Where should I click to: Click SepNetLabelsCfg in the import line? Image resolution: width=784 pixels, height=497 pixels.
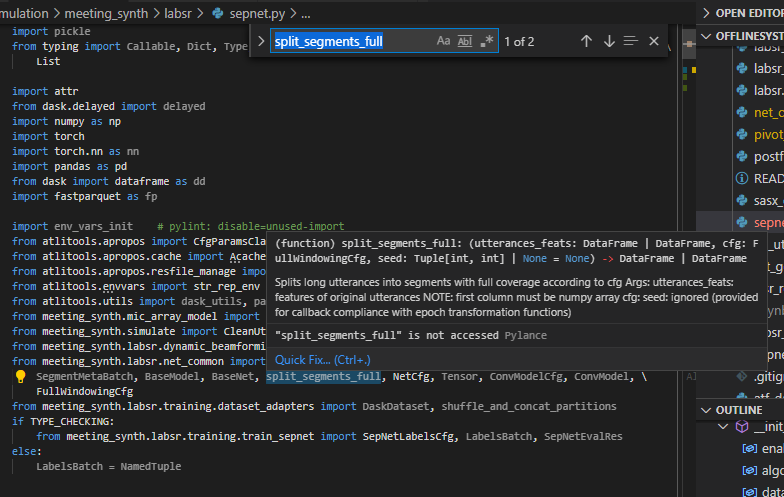(x=408, y=436)
